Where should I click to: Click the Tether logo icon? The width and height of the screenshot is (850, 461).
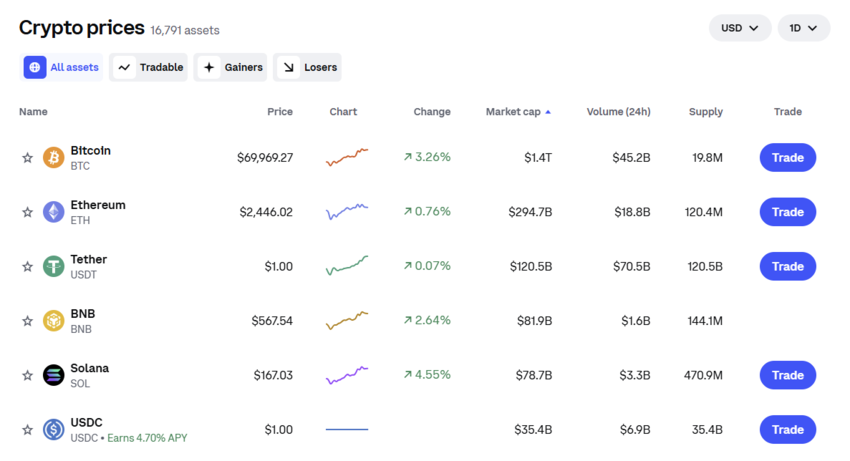(x=54, y=267)
